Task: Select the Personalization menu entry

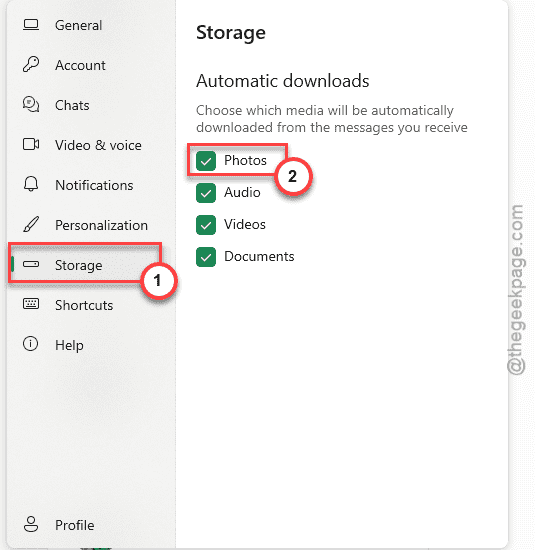Action: coord(101,225)
